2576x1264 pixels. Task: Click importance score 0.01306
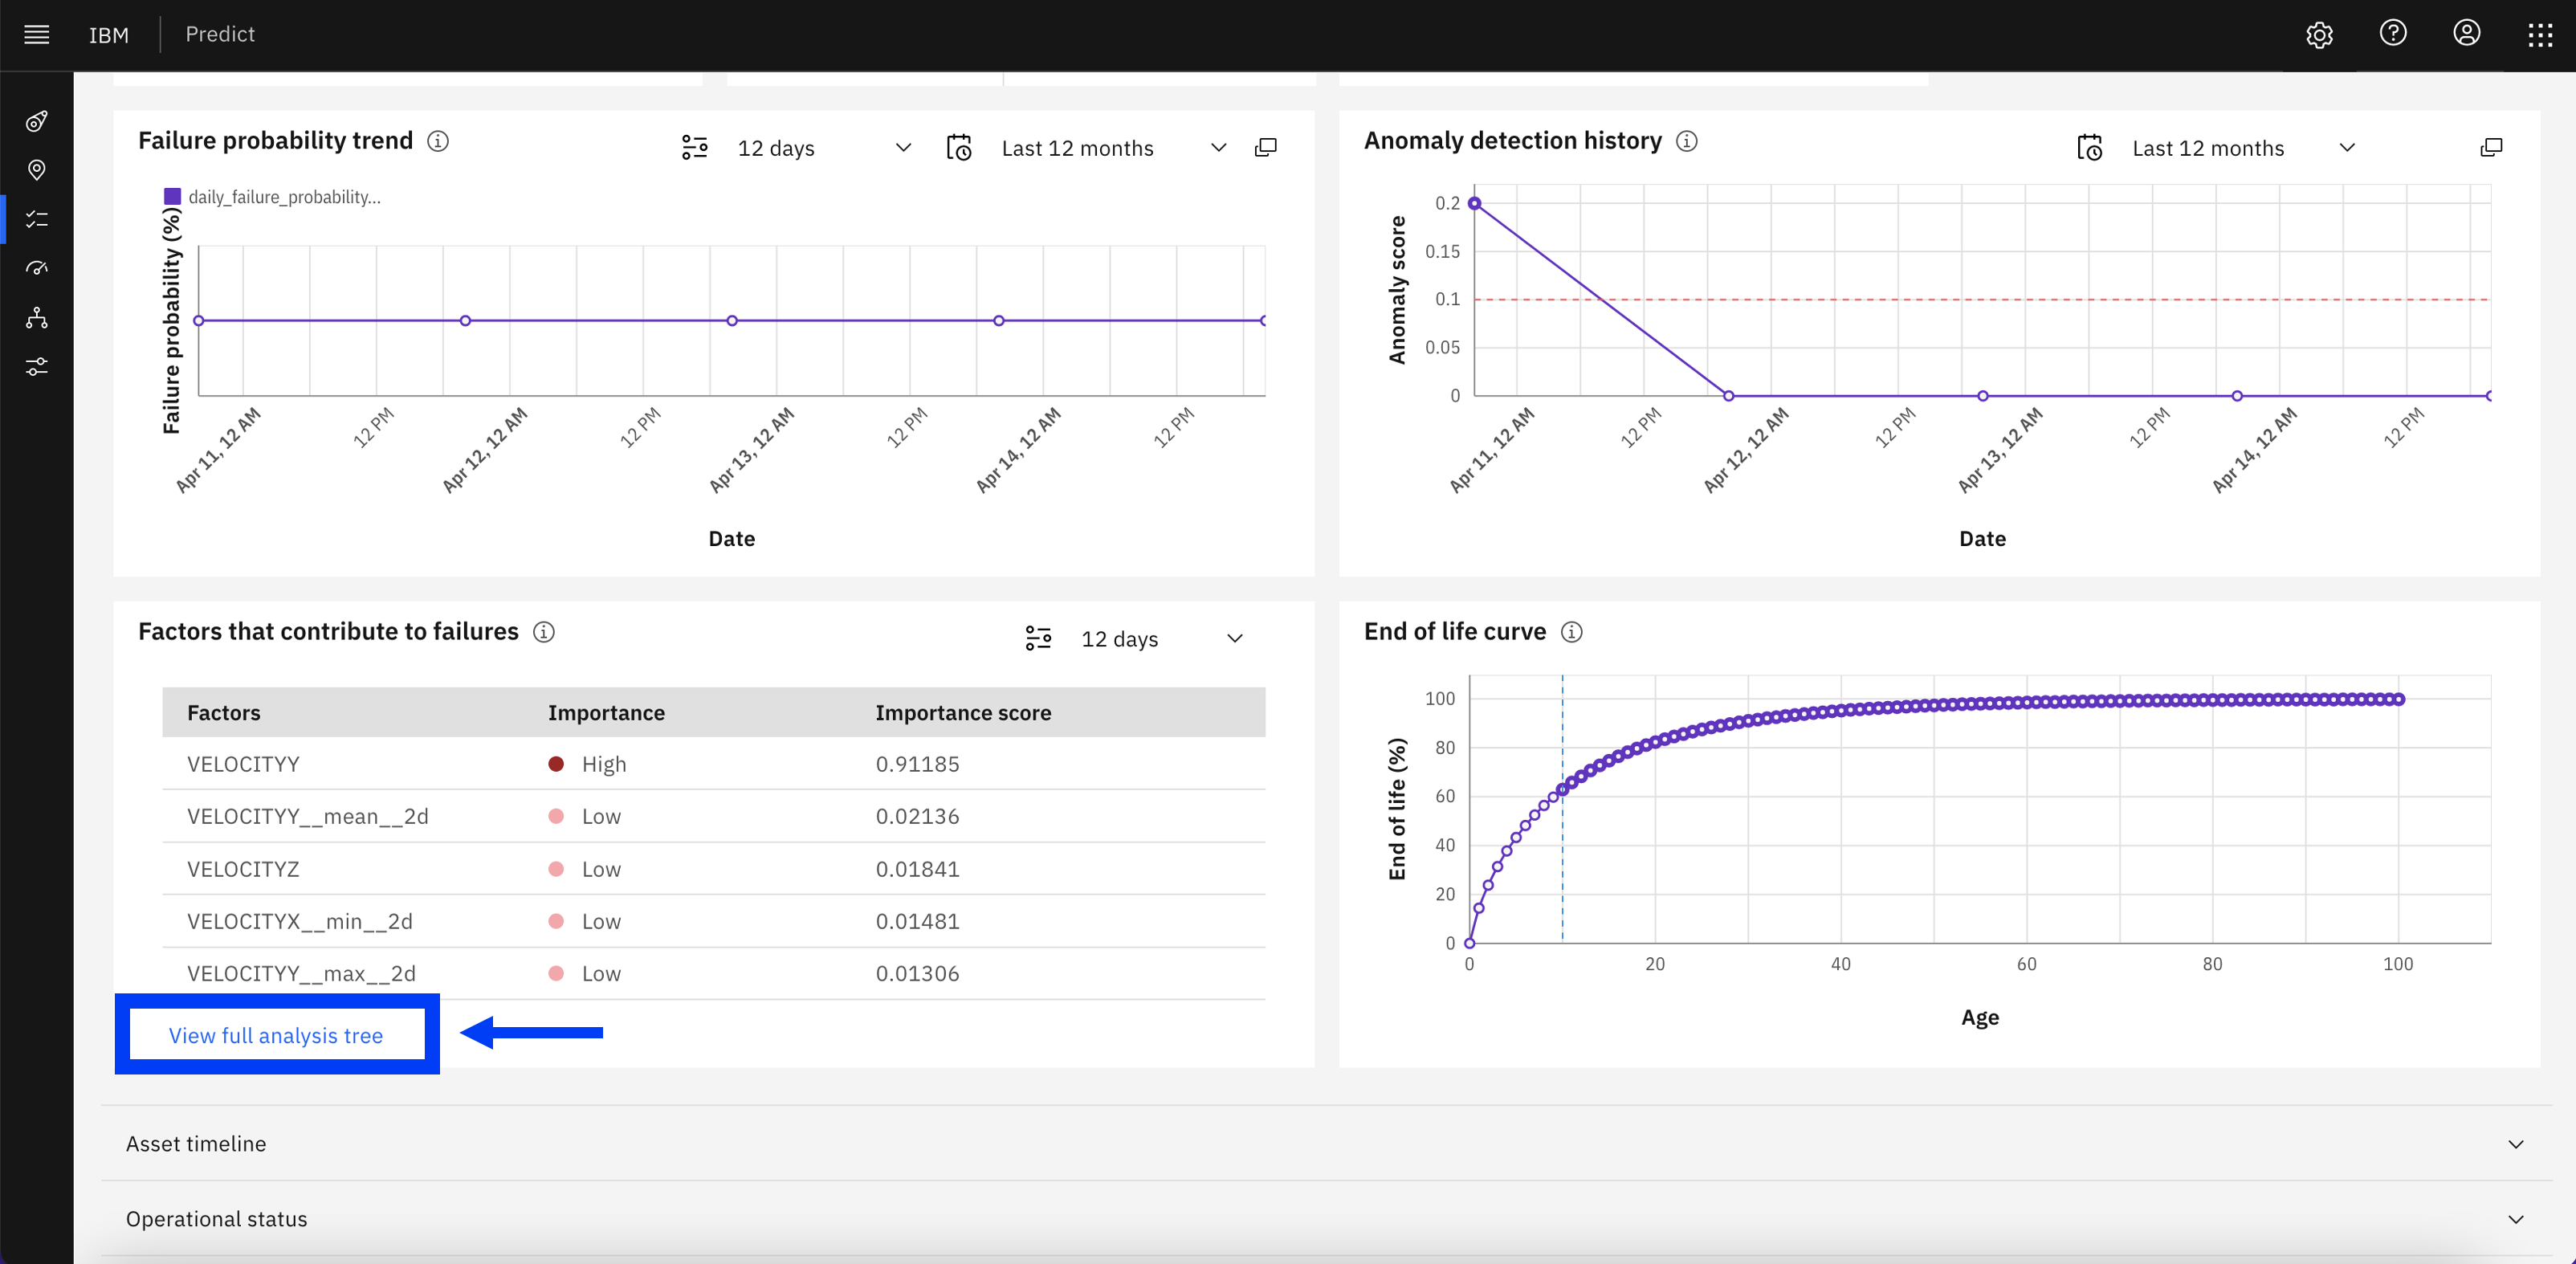point(917,974)
